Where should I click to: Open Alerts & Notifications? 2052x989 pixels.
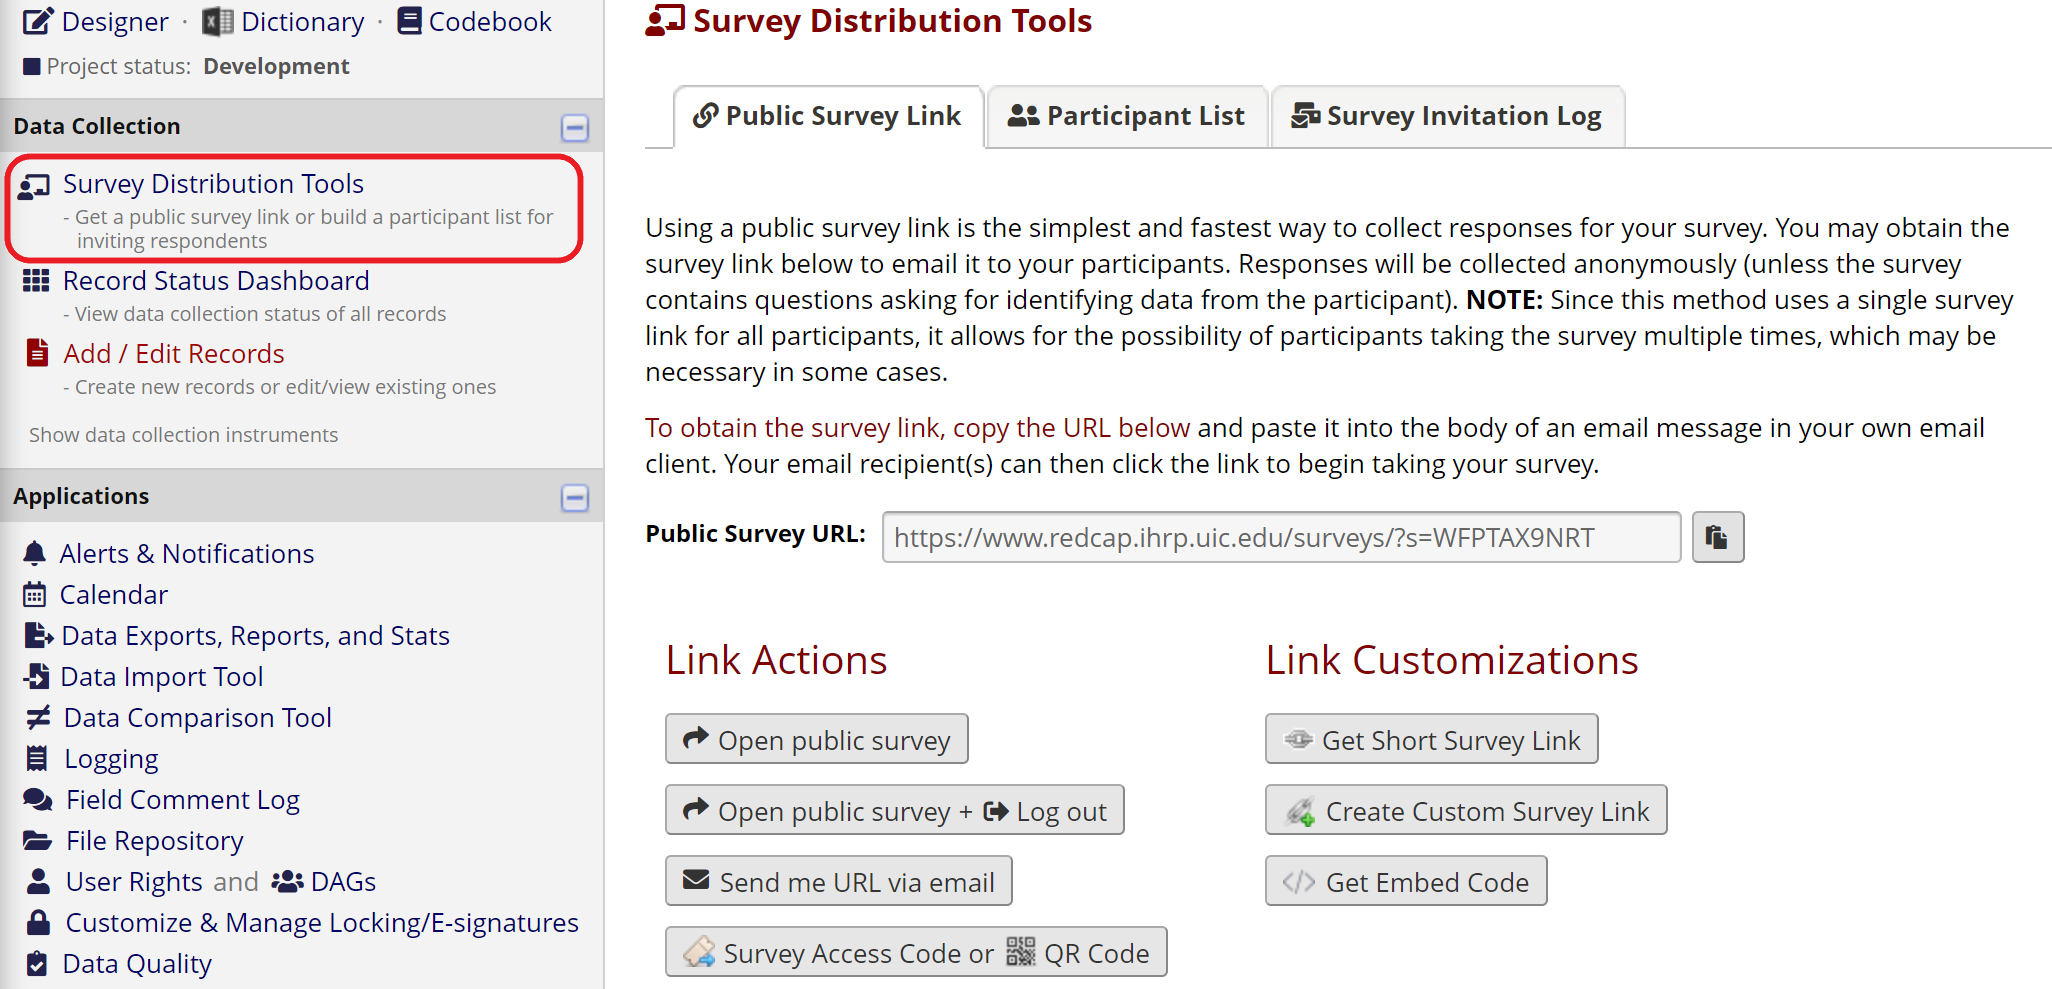tap(187, 553)
